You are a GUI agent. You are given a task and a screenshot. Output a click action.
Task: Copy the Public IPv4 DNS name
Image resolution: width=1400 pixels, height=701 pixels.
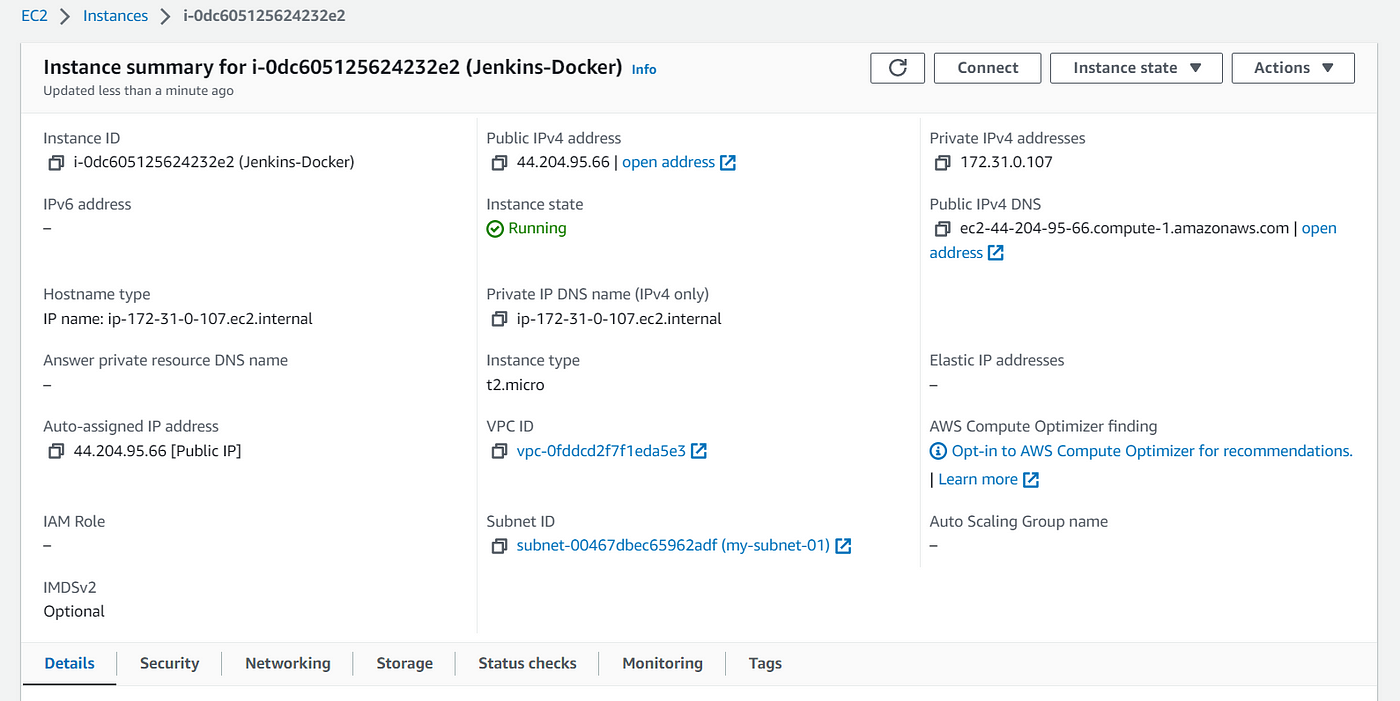click(942, 228)
